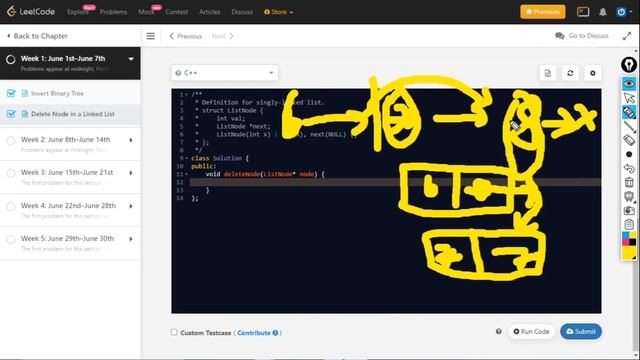Toggle Delete Node in a Linked List checkbox

point(11,114)
